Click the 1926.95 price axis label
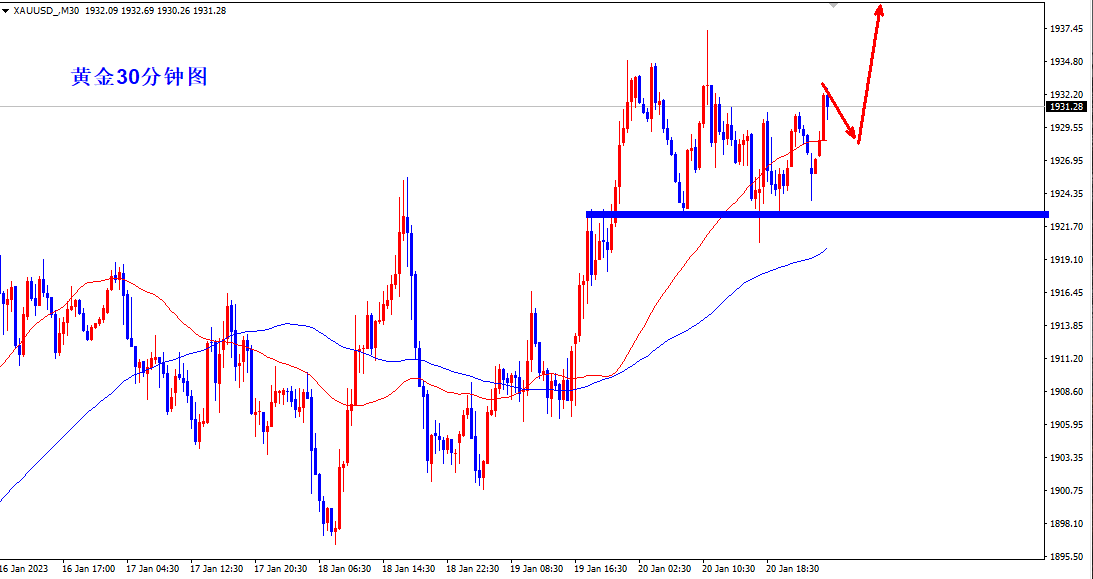The width and height of the screenshot is (1093, 579). pyautogui.click(x=1067, y=161)
